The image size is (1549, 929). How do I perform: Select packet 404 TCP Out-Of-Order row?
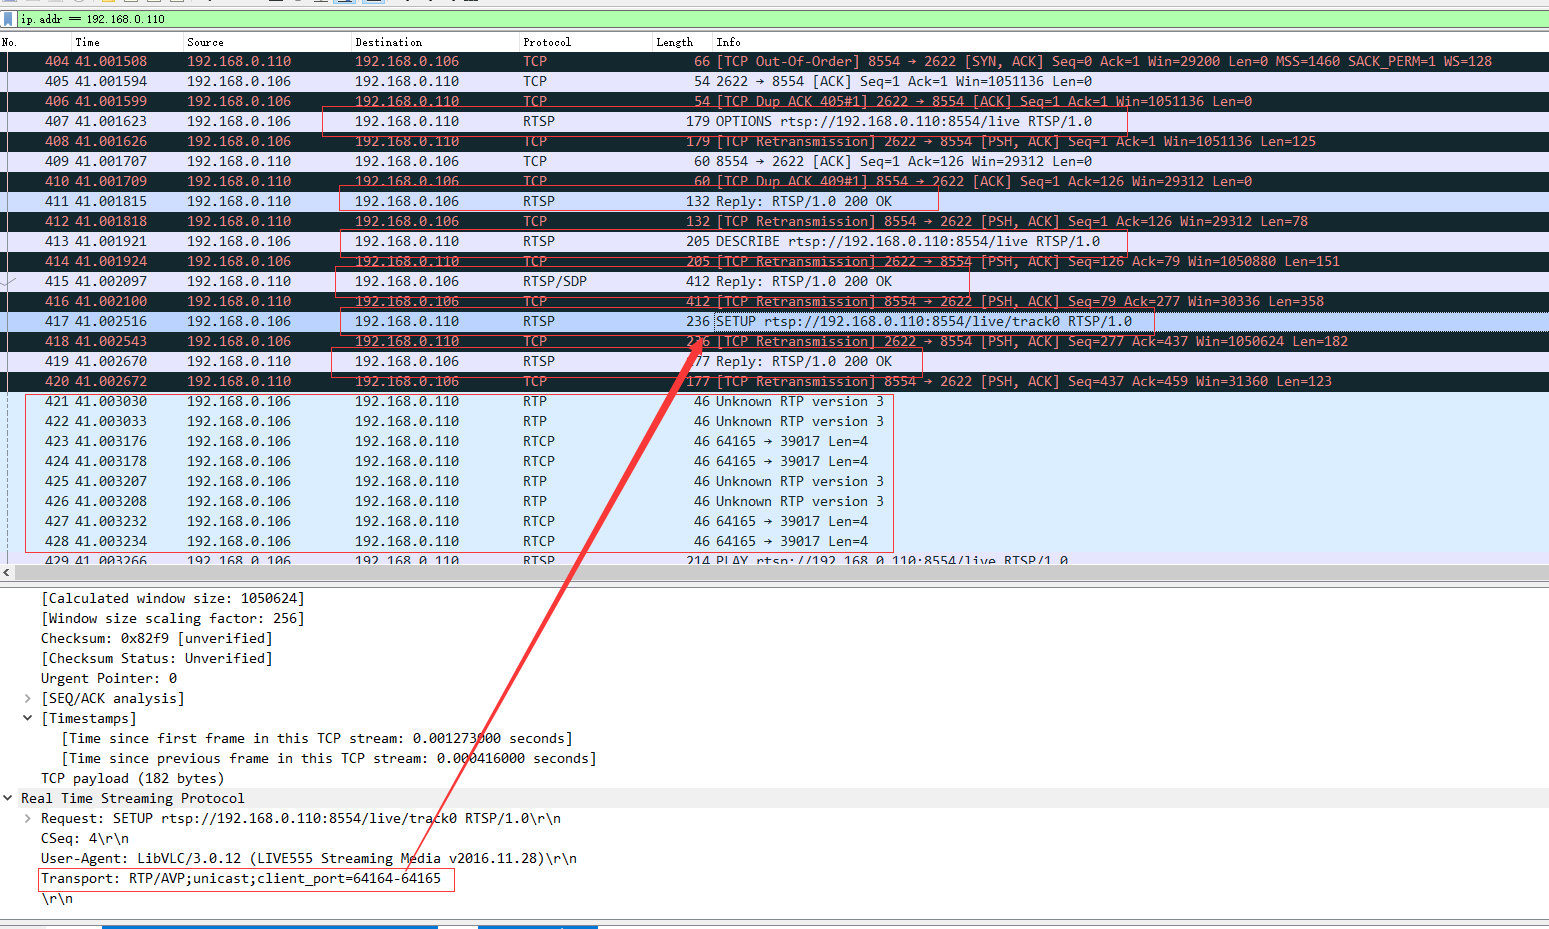tap(774, 61)
